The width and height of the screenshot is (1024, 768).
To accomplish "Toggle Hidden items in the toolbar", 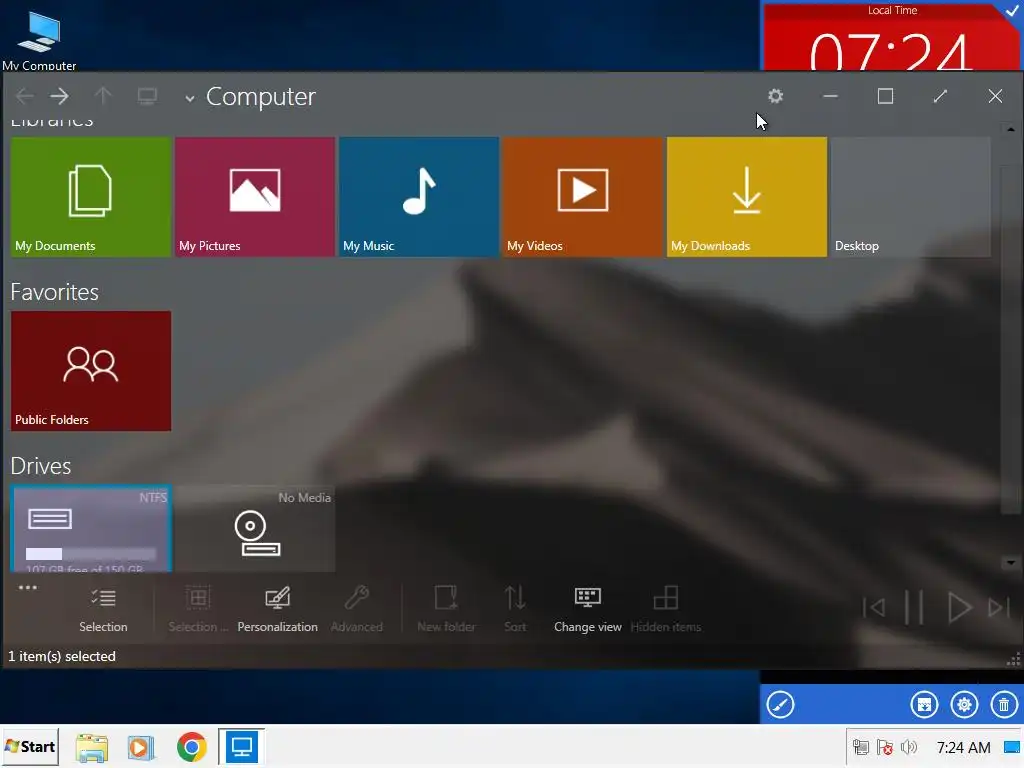I will point(665,609).
